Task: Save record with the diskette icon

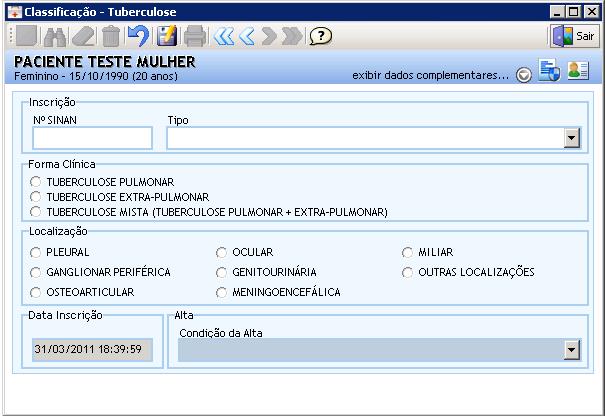Action: point(167,36)
